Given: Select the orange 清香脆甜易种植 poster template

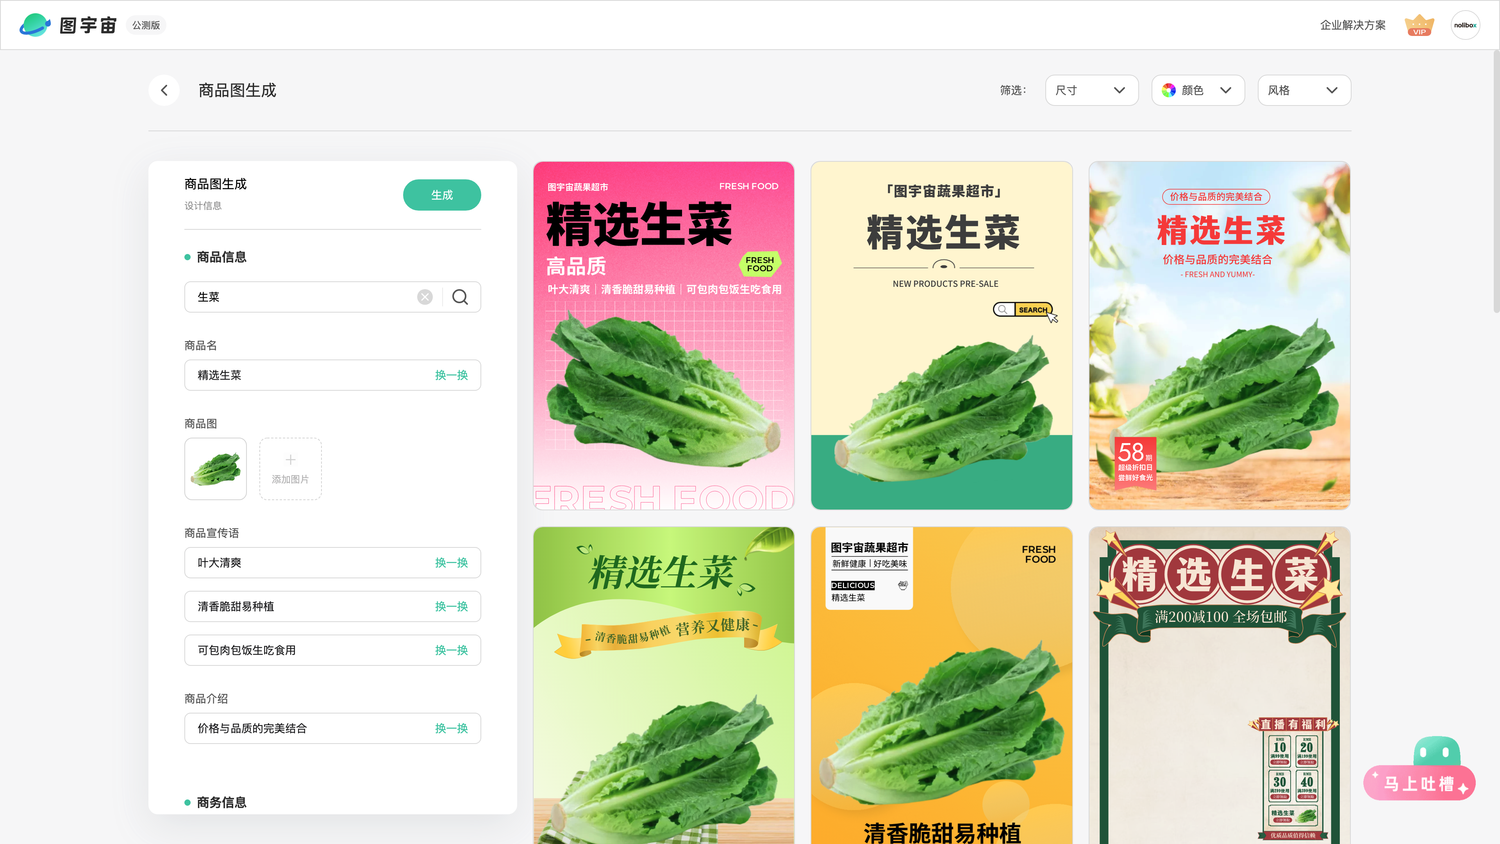Looking at the screenshot, I should point(942,685).
